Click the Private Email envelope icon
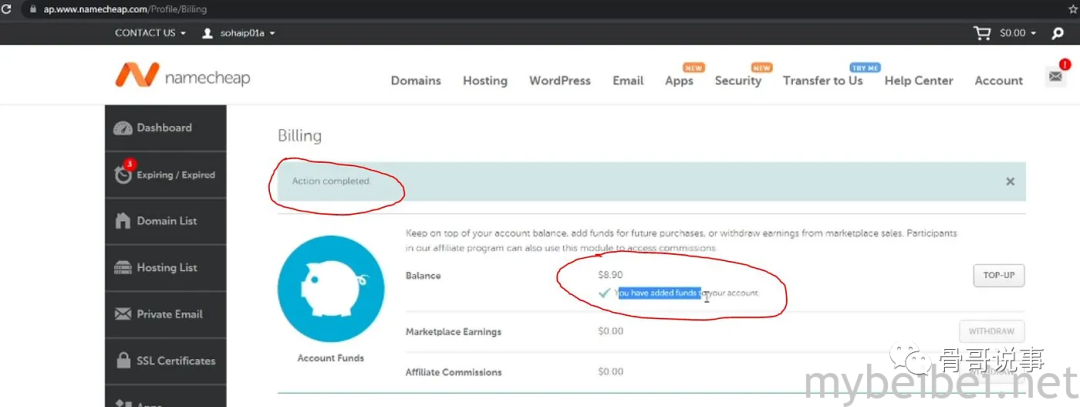Viewport: 1080px width, 407px height. click(123, 314)
